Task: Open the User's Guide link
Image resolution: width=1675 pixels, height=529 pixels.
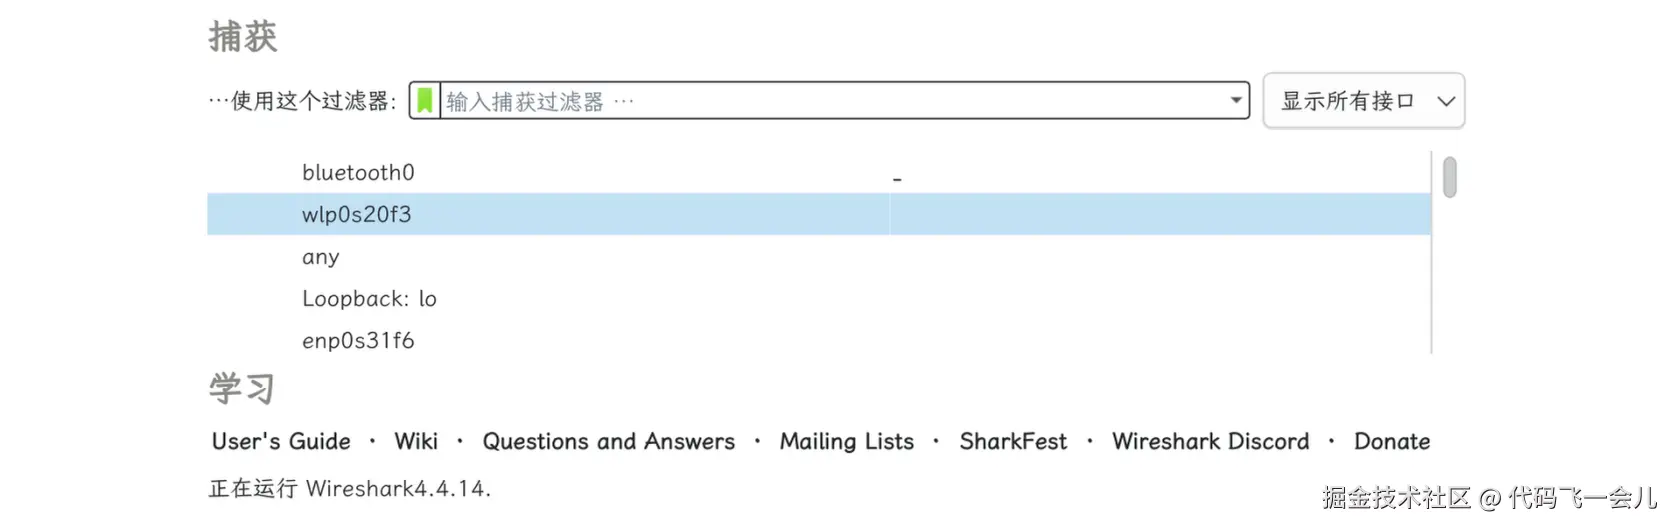Action: tap(281, 441)
